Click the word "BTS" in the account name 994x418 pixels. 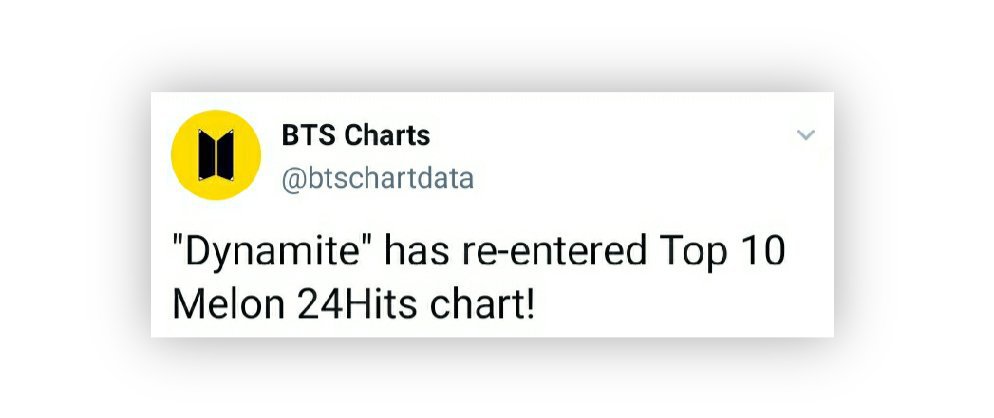coord(307,135)
